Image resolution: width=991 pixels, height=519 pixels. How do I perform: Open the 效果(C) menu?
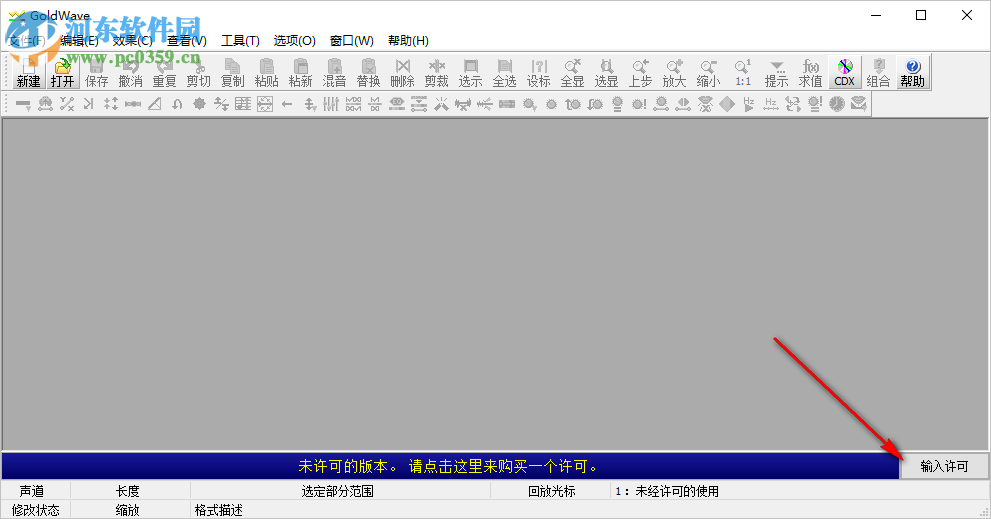[133, 40]
